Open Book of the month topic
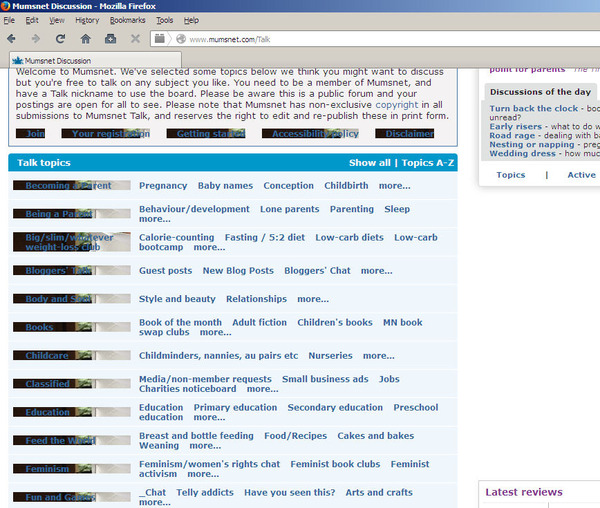The height and width of the screenshot is (508, 600). [x=180, y=322]
